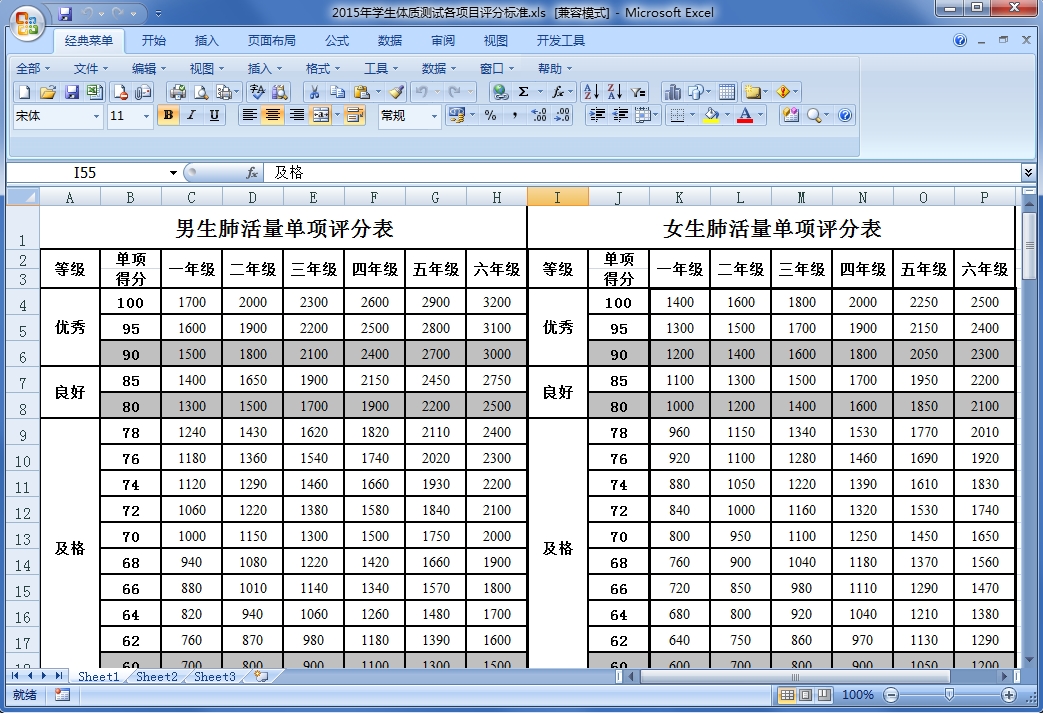Open the font size dropdown showing 11

147,117
